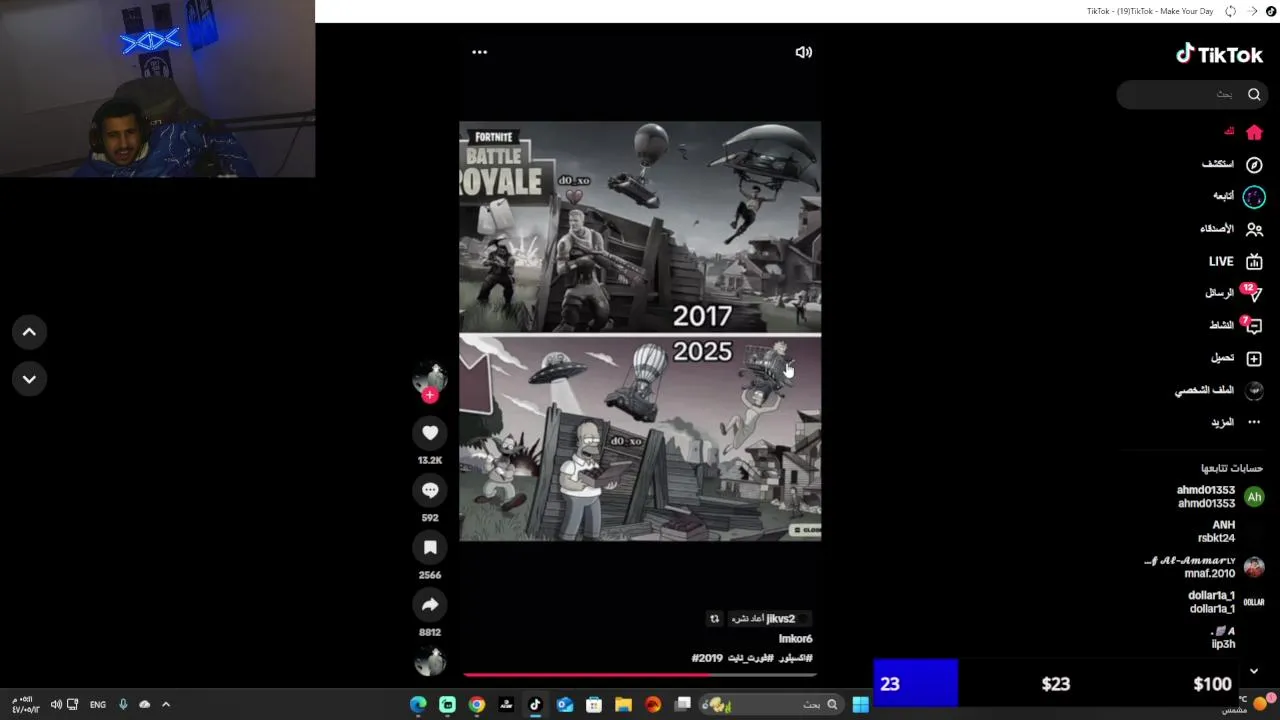
Task: Switch ENG keyboard language indicator
Action: click(97, 705)
